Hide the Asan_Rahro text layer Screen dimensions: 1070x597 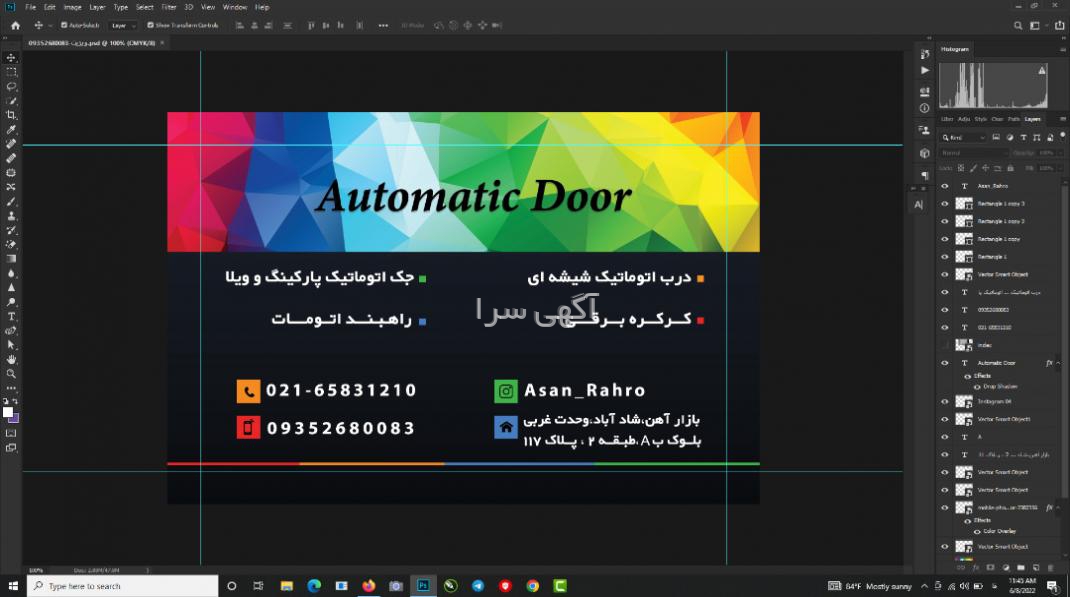click(944, 186)
